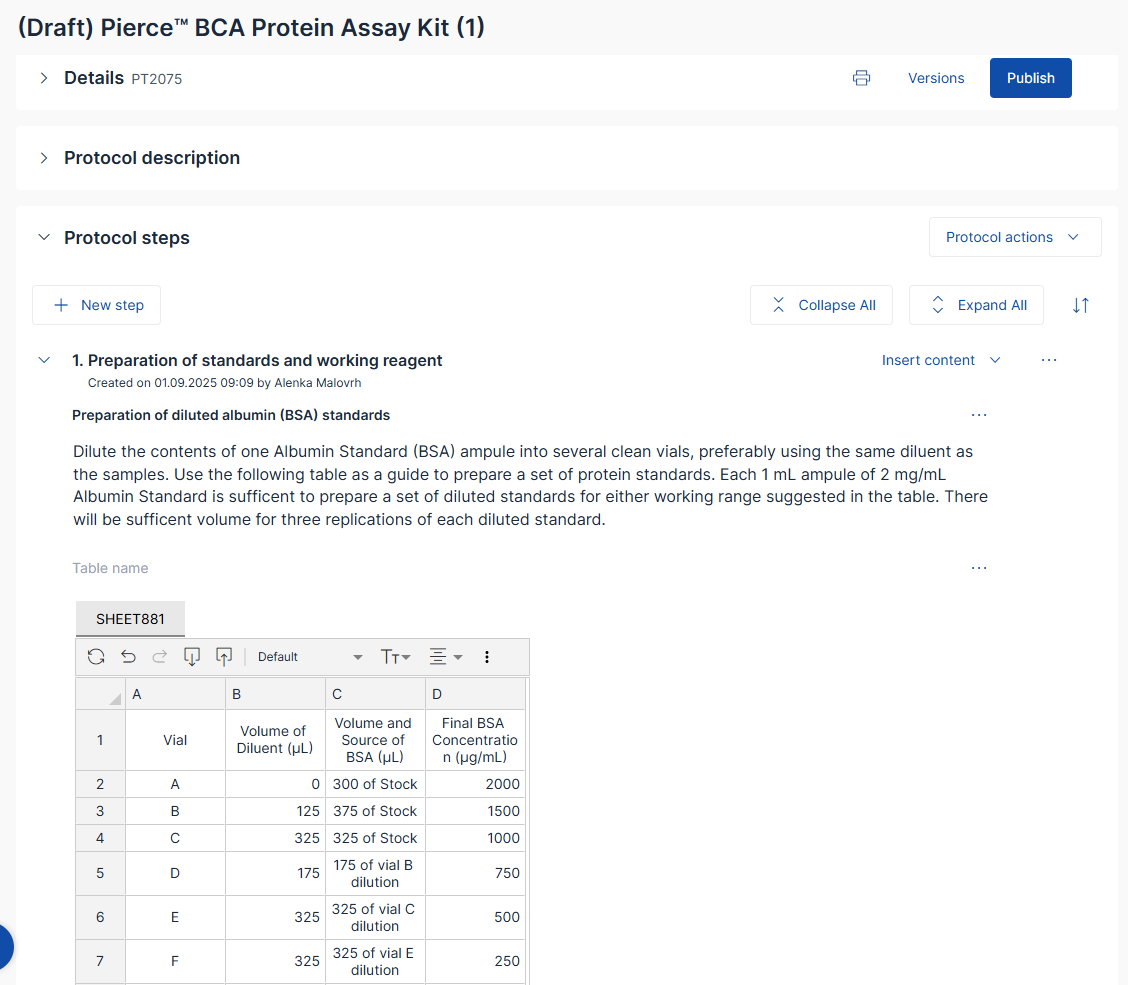Open the Protocol actions dropdown
The height and width of the screenshot is (985, 1128).
pos(1014,237)
